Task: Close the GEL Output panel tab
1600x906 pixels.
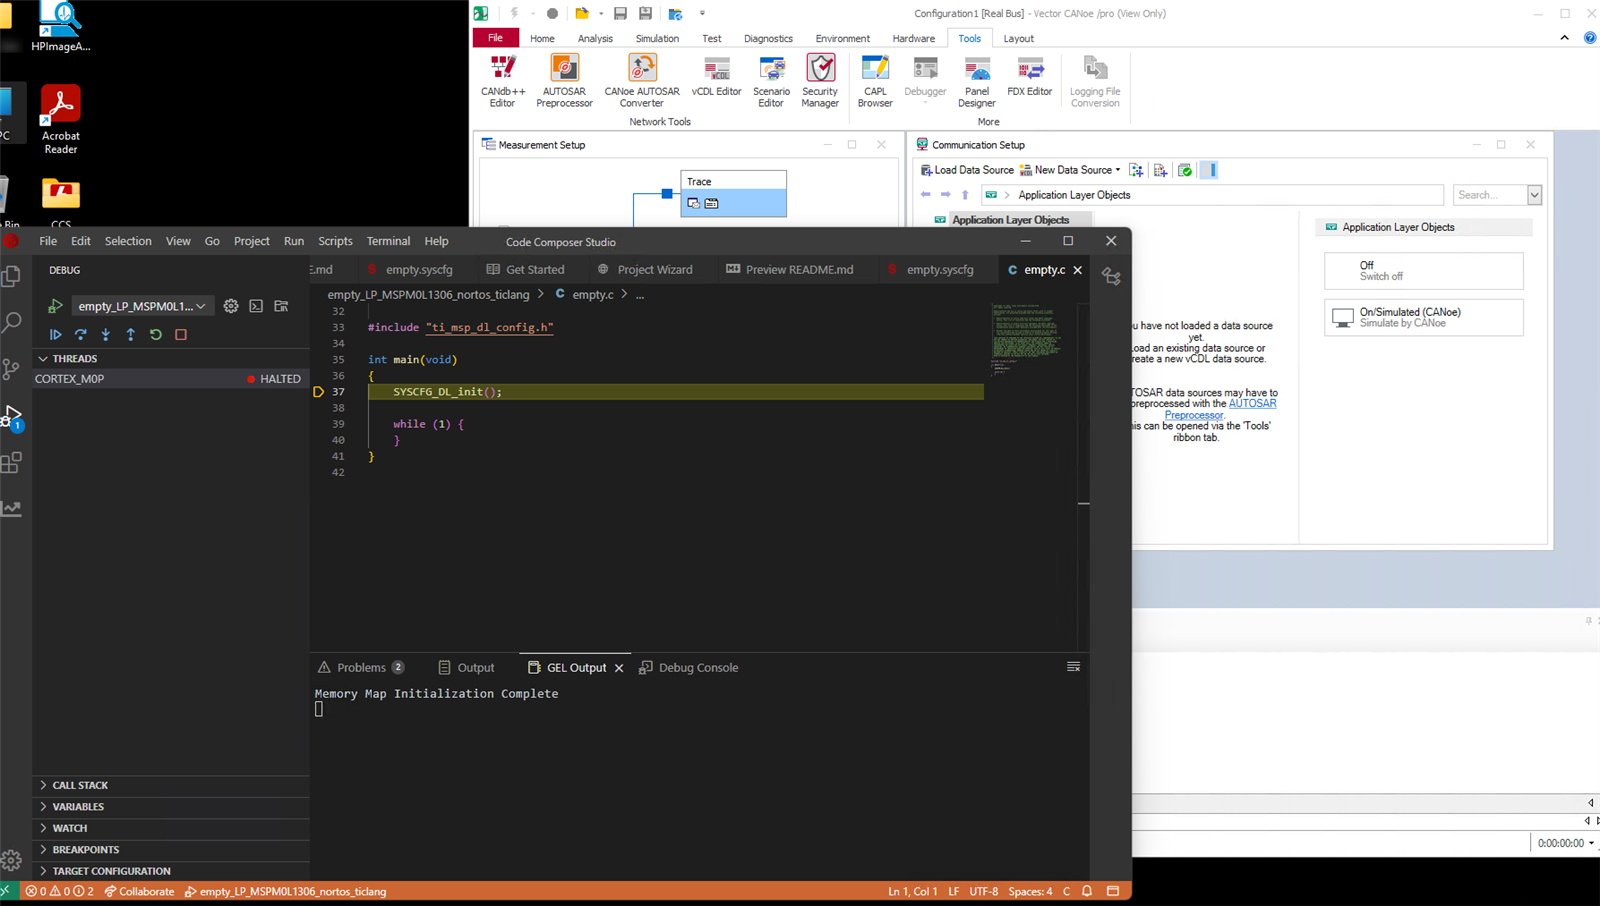Action: [x=619, y=668]
